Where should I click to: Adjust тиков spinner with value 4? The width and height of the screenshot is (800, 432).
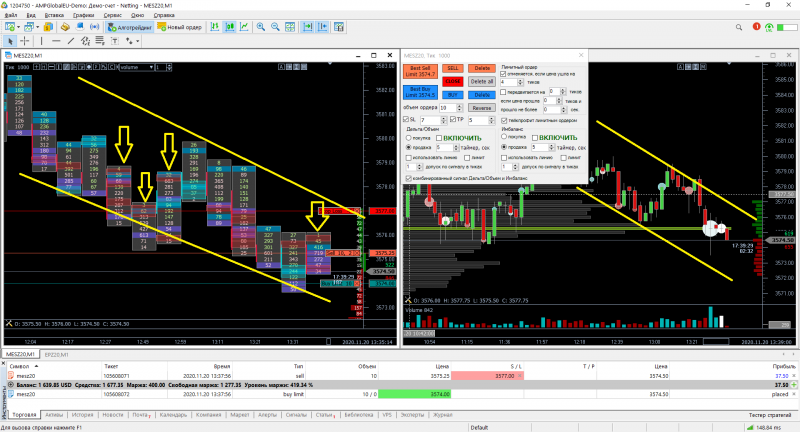pos(520,82)
